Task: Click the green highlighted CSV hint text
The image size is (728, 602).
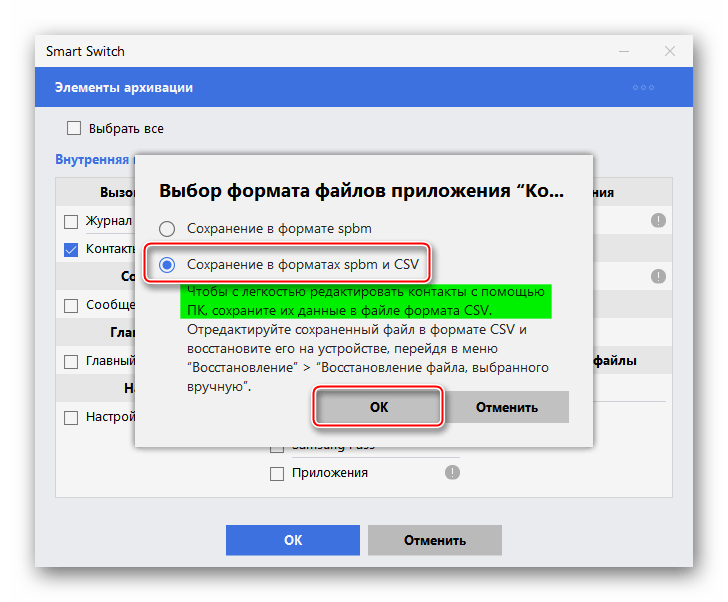Action: coord(366,301)
